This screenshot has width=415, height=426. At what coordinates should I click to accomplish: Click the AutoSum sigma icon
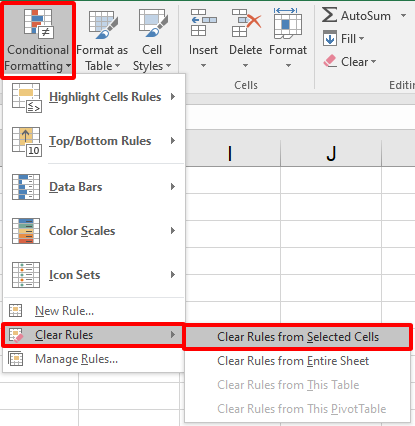coord(329,15)
